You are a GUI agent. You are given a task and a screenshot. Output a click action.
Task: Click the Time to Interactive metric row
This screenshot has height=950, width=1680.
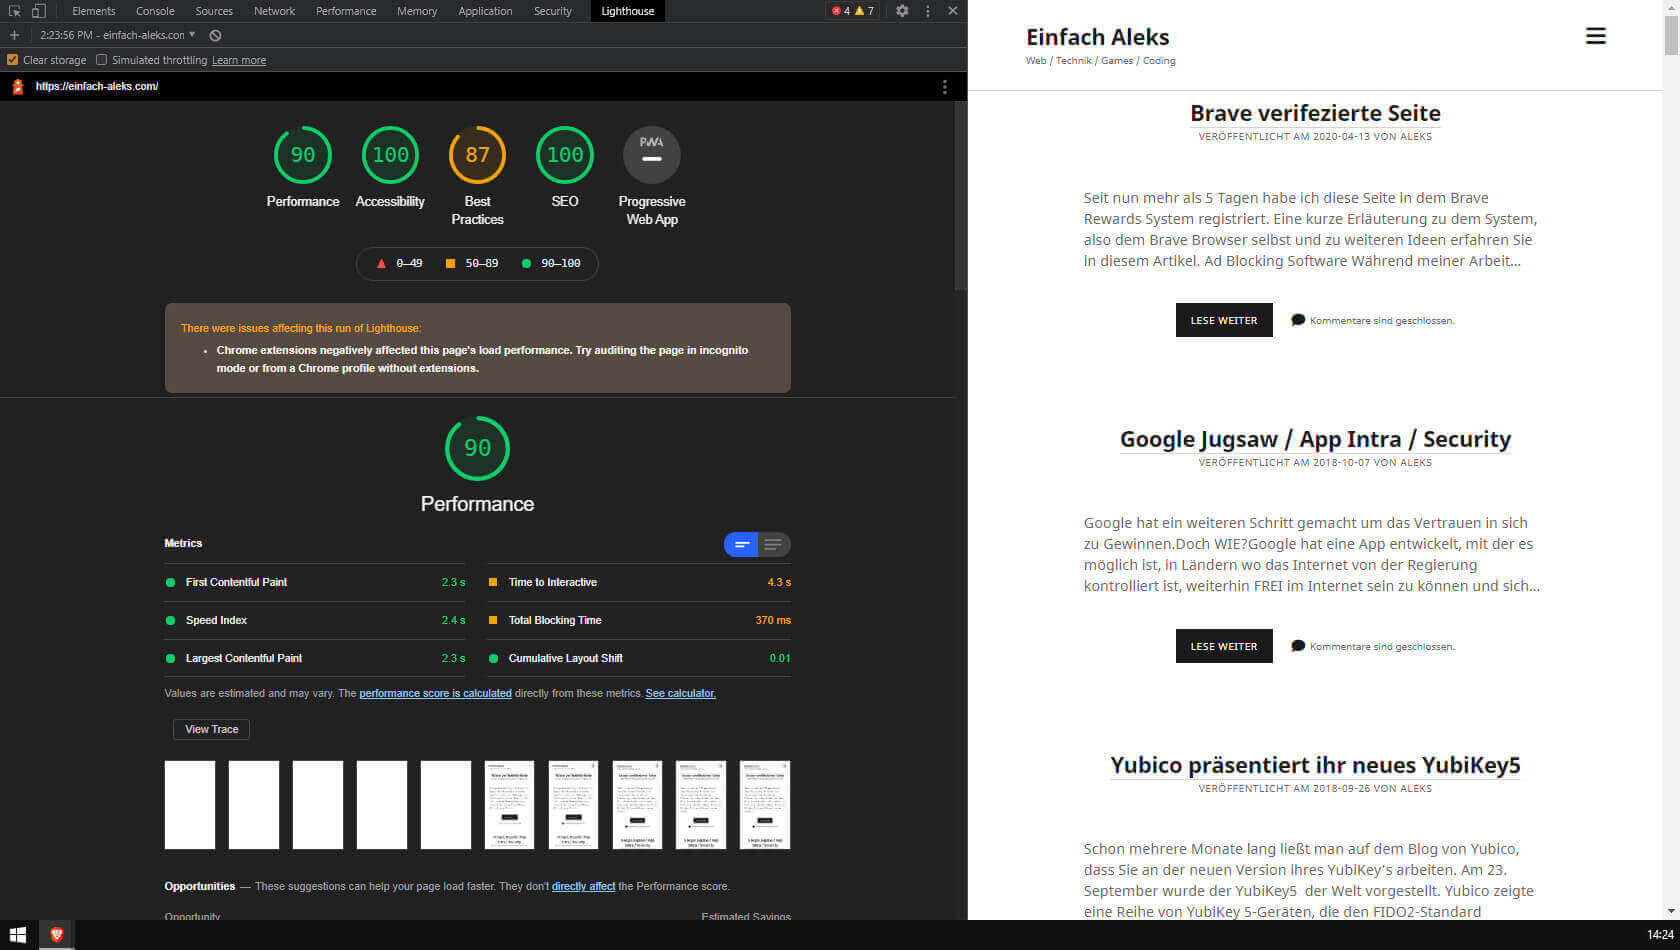click(x=639, y=582)
